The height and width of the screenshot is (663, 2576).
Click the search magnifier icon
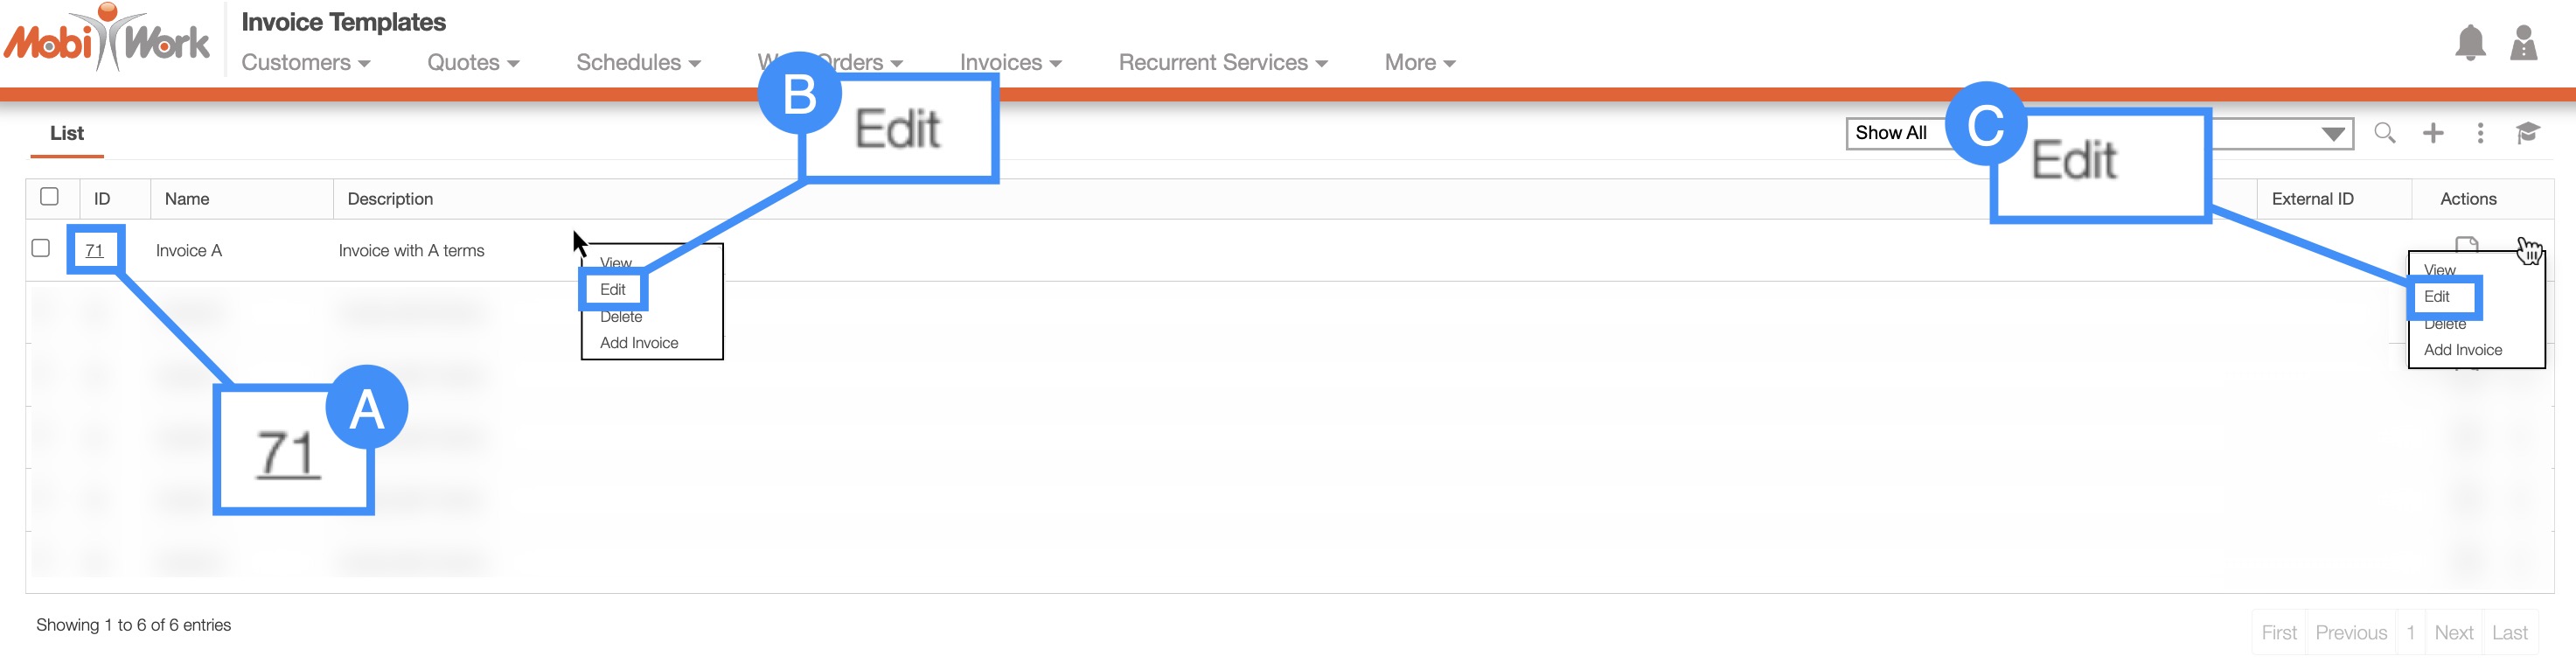click(2384, 133)
